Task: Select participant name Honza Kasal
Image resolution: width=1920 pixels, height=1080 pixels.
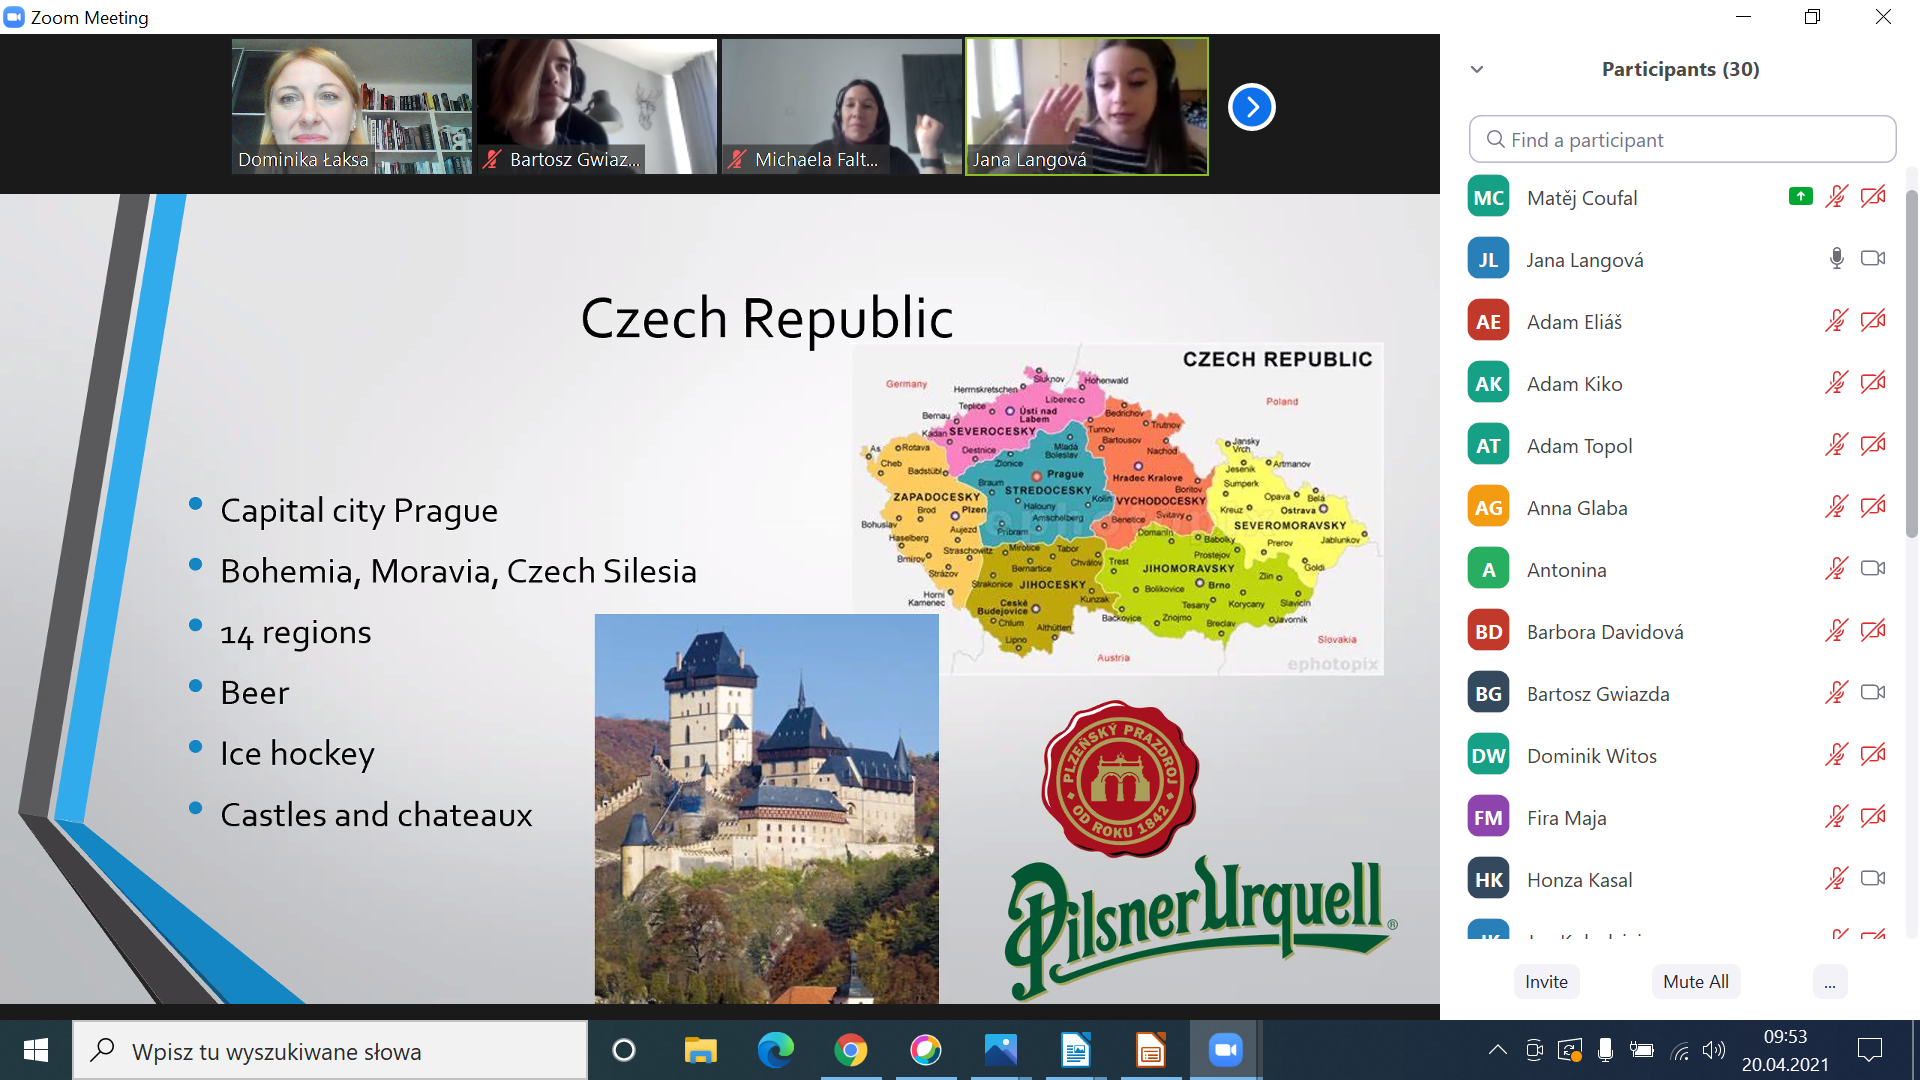Action: click(x=1579, y=880)
